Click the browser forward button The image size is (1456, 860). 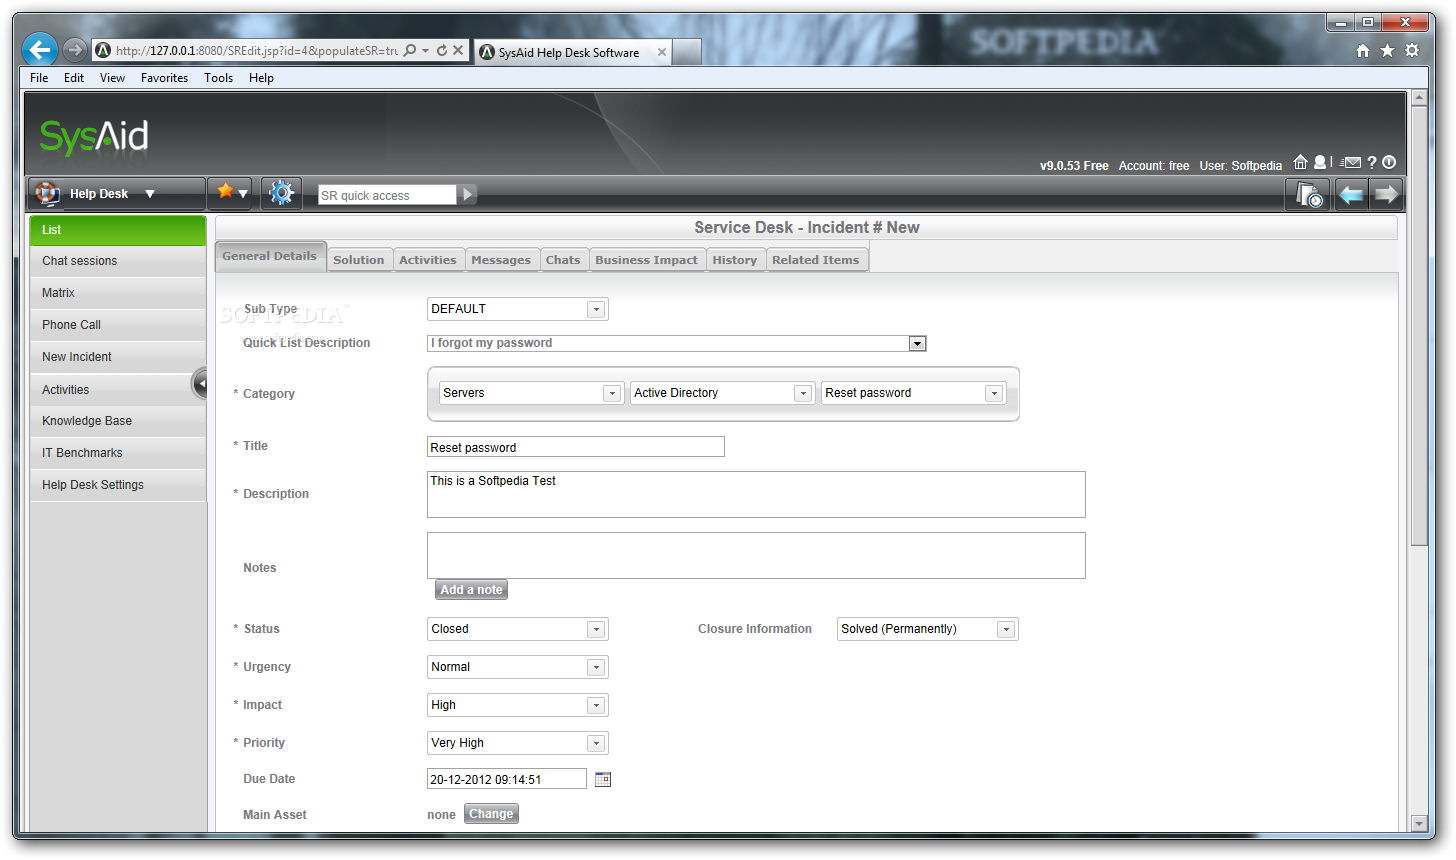pyautogui.click(x=74, y=49)
